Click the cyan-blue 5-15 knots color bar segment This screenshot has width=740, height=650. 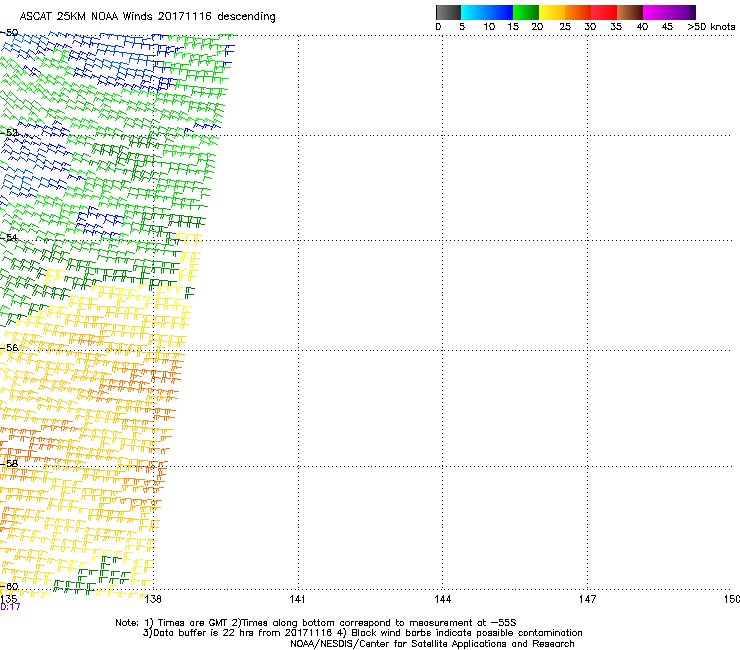click(487, 12)
